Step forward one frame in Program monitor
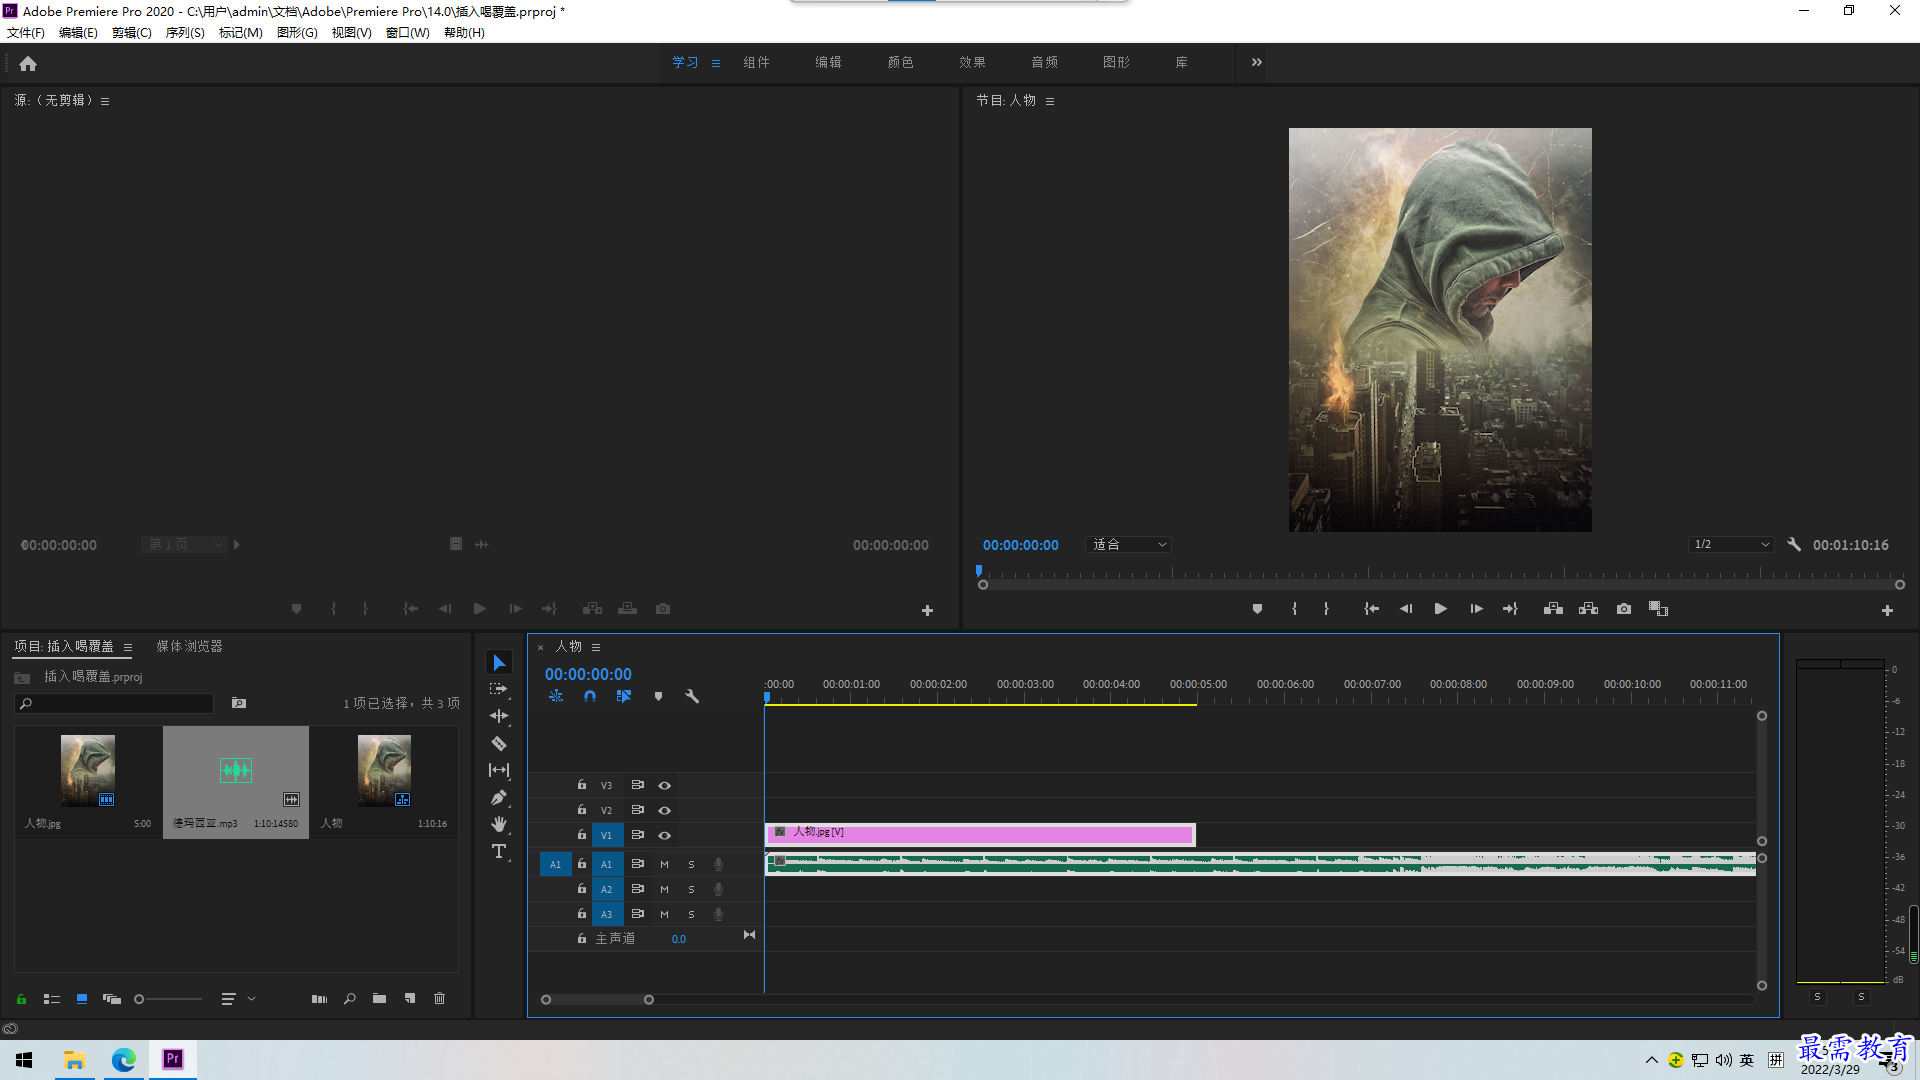This screenshot has height=1080, width=1920. point(1476,609)
